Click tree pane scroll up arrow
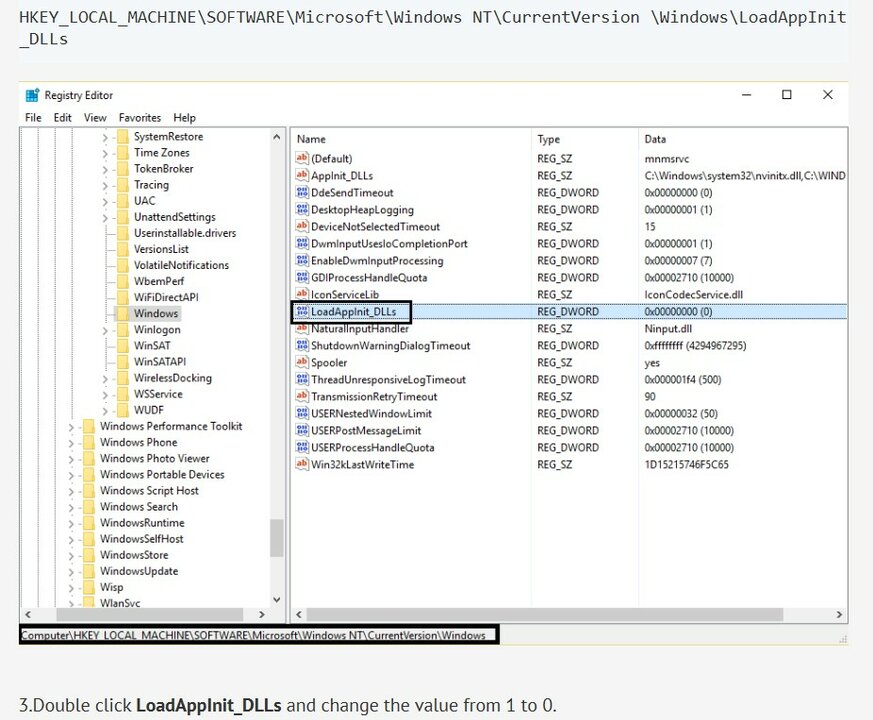The width and height of the screenshot is (873, 720). [277, 136]
